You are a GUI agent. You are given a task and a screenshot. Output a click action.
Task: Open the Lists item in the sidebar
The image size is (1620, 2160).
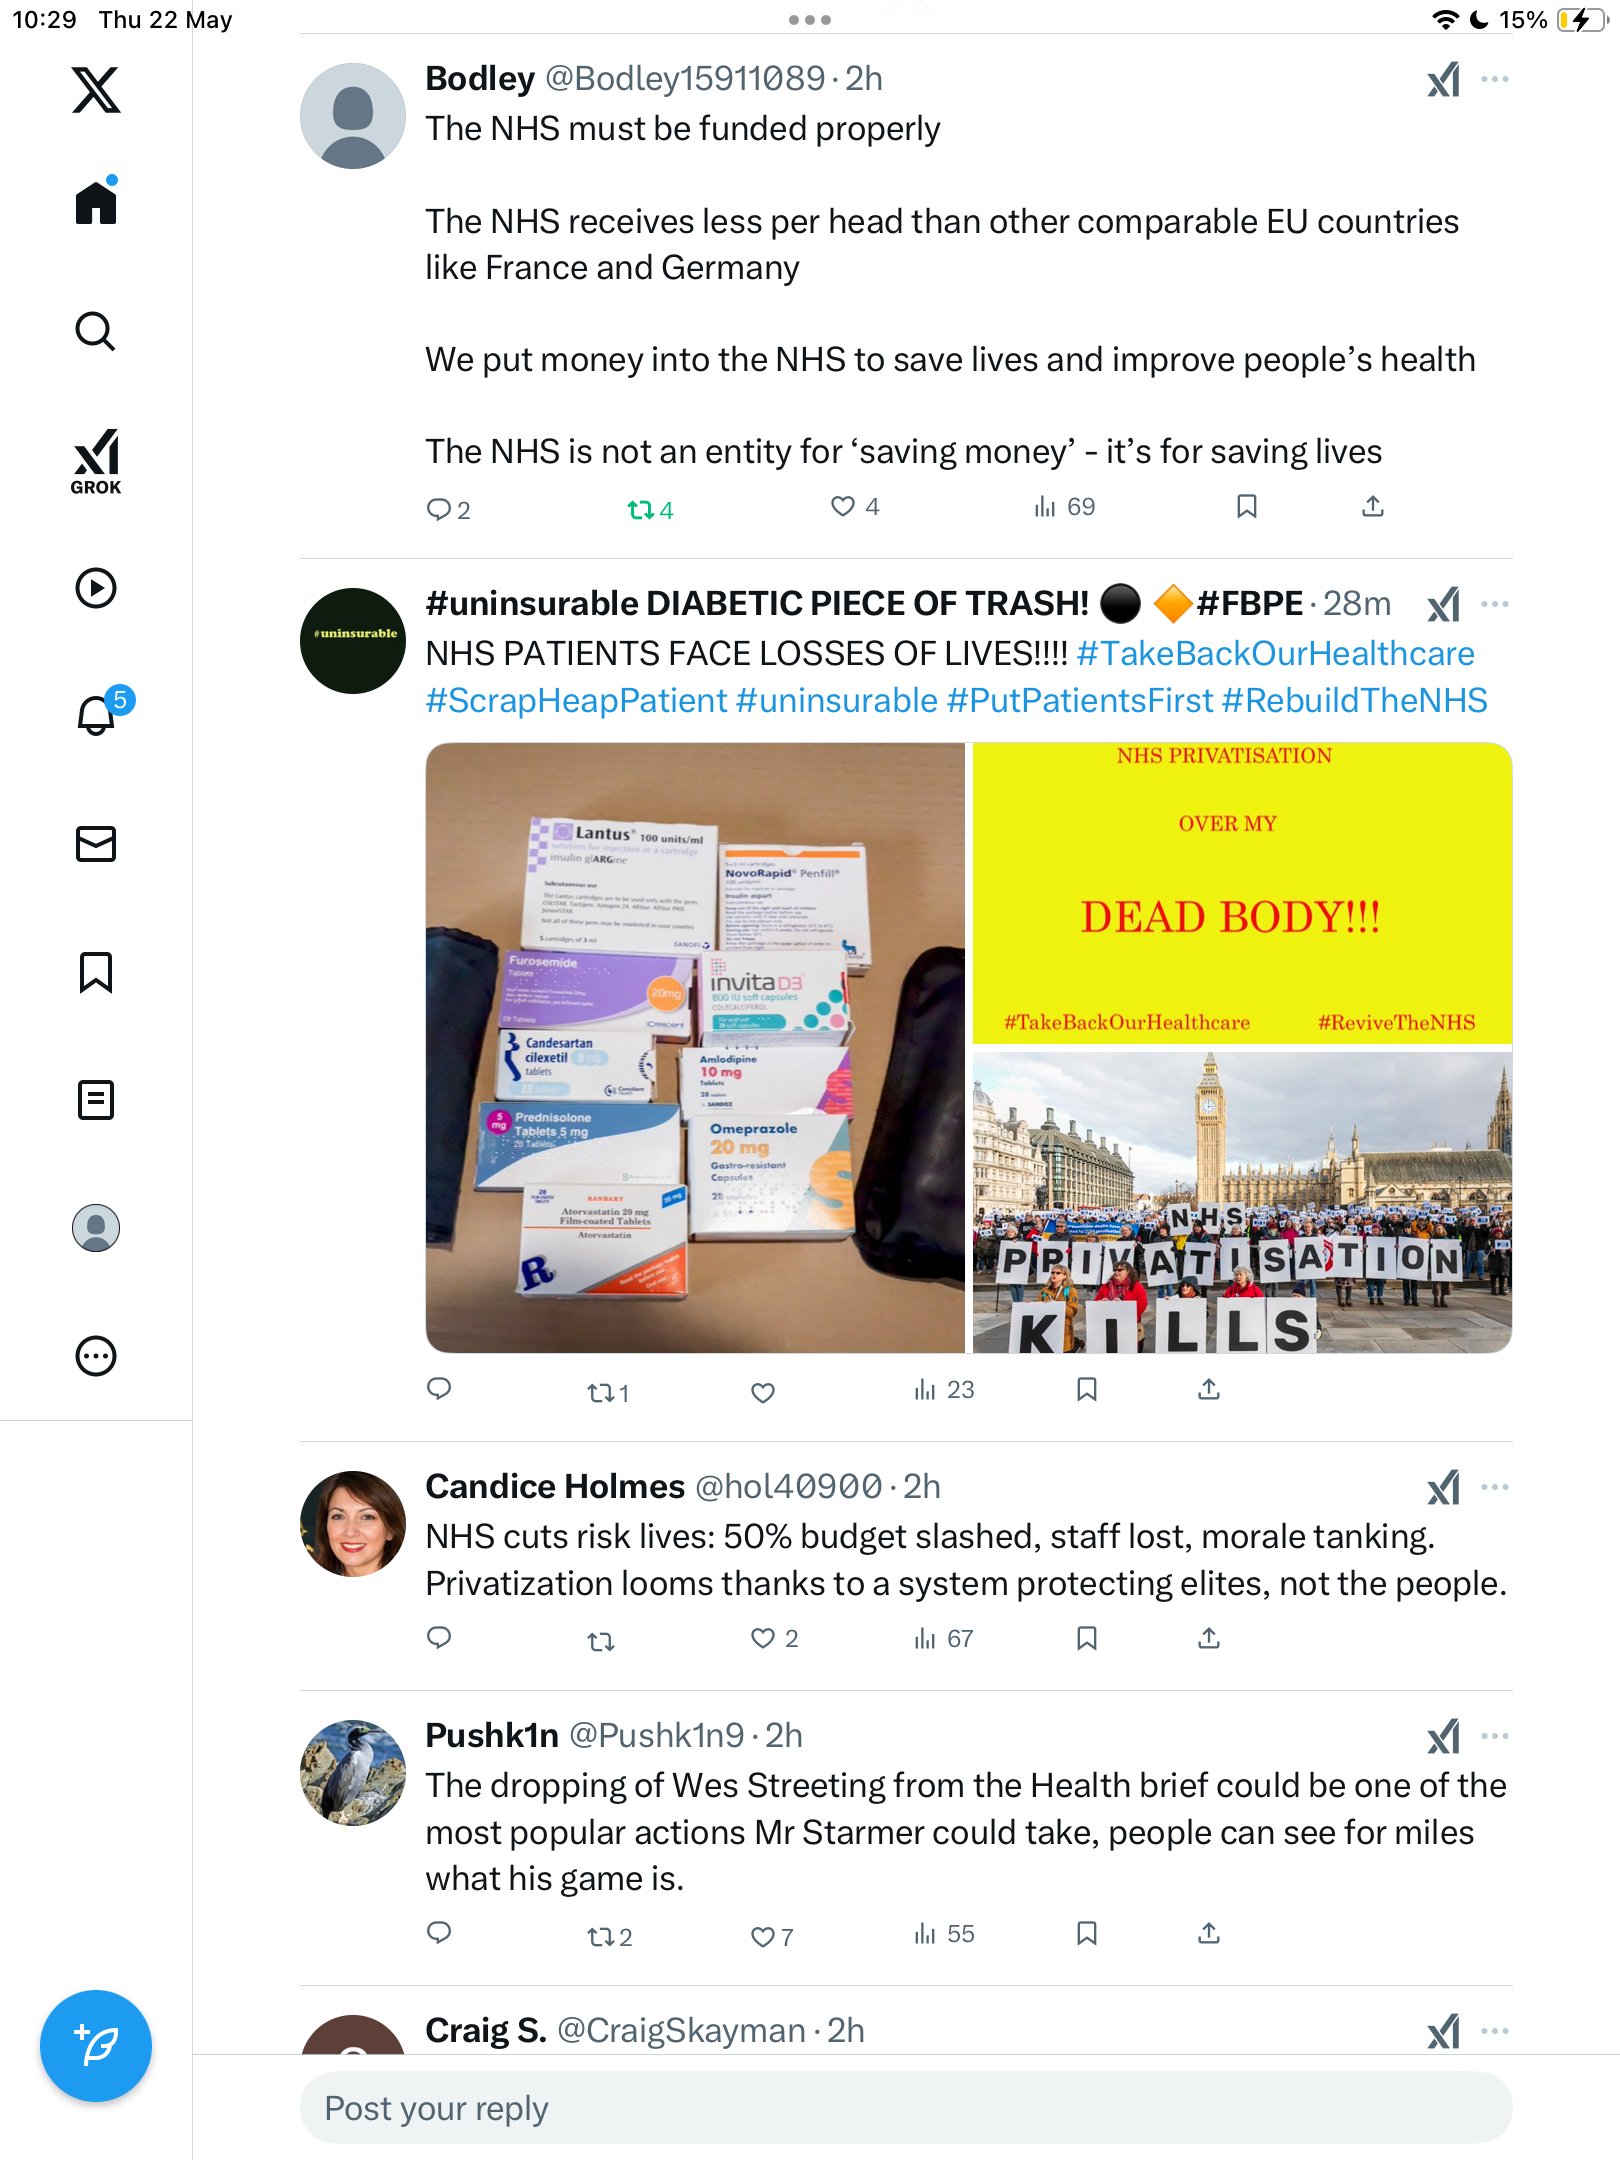[x=96, y=1100]
